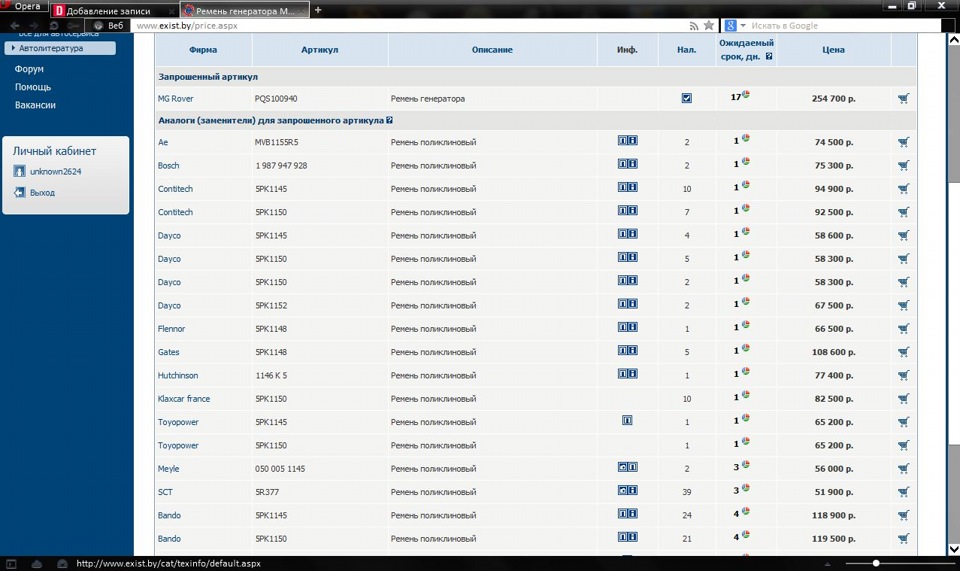This screenshot has height=571, width=960.
Task: Open the SCT brand link
Action: (x=165, y=492)
